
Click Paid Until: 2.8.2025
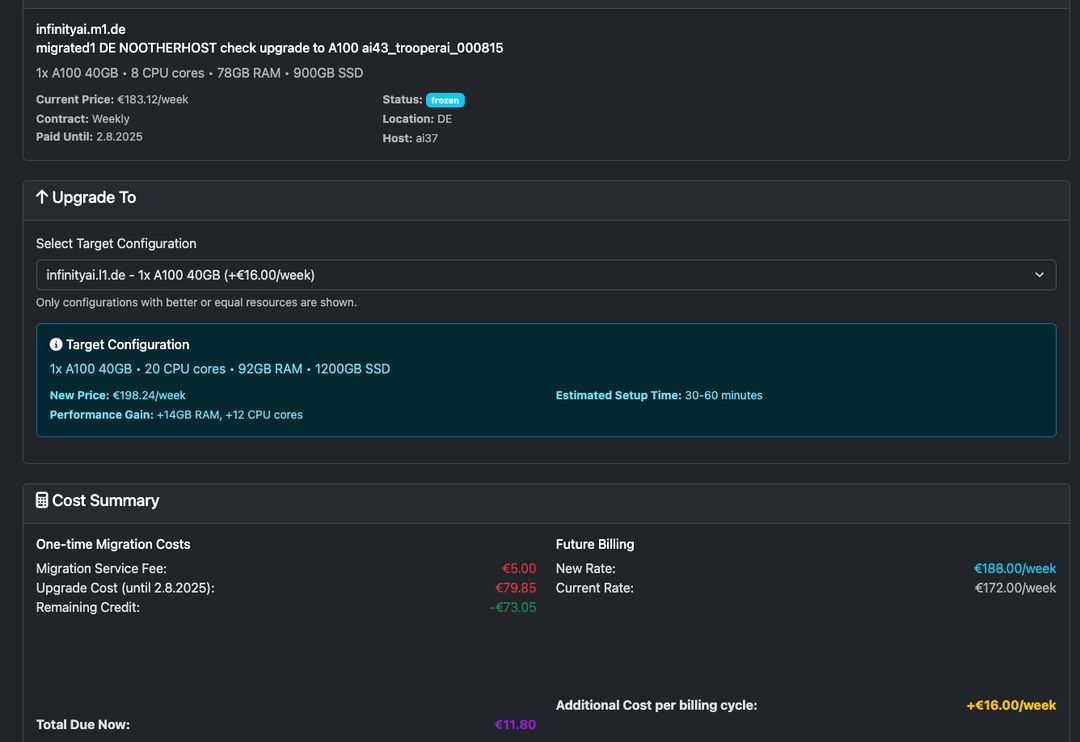click(89, 136)
